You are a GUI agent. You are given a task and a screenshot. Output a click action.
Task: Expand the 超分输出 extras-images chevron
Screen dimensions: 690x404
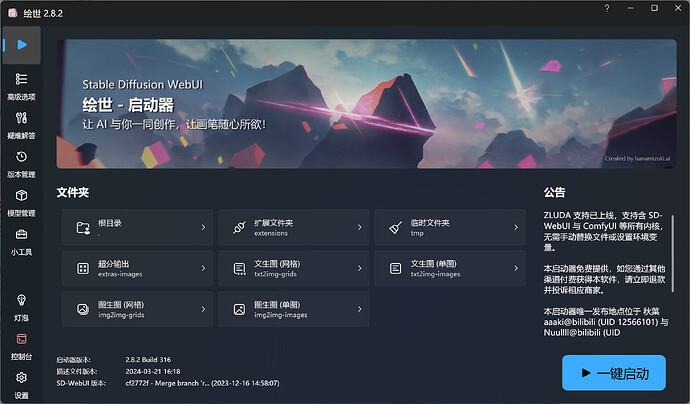[203, 268]
